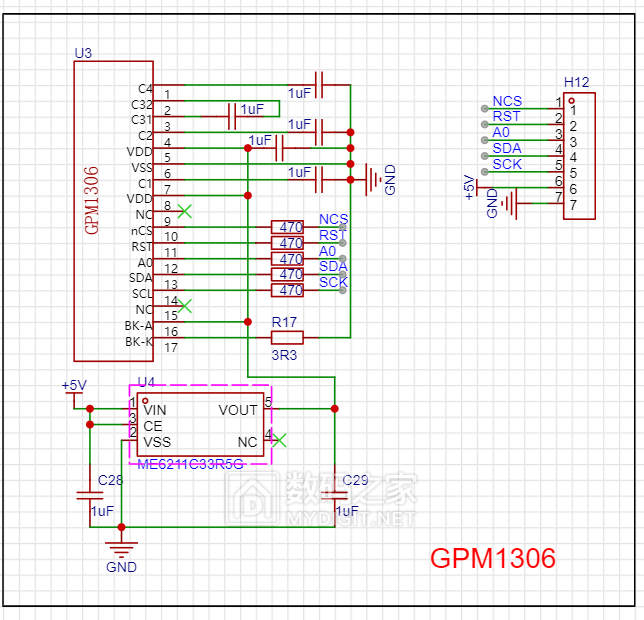Viewport: 644px width, 620px height.
Task: Select the 470 resistor on the SDA line
Action: (288, 274)
